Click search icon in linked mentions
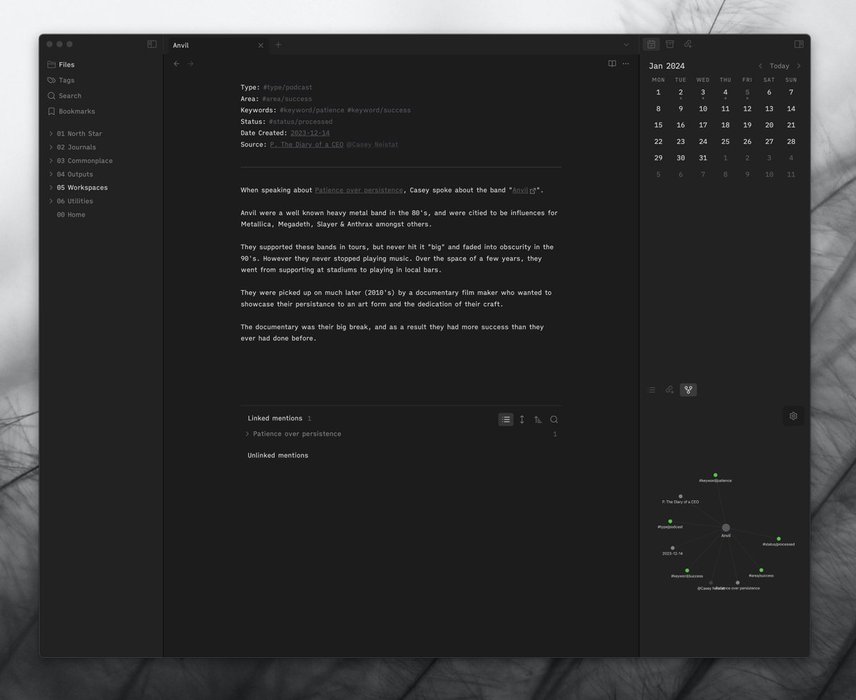This screenshot has width=856, height=700. tap(554, 420)
